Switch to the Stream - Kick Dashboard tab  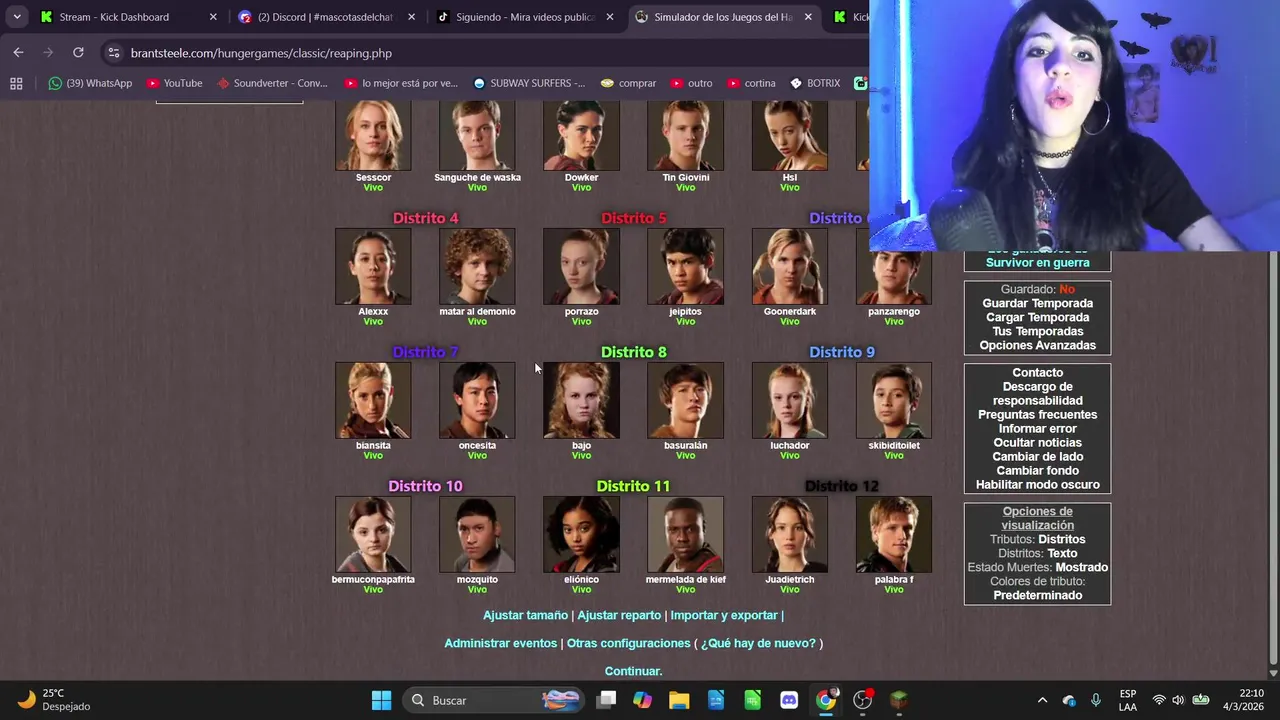[126, 17]
